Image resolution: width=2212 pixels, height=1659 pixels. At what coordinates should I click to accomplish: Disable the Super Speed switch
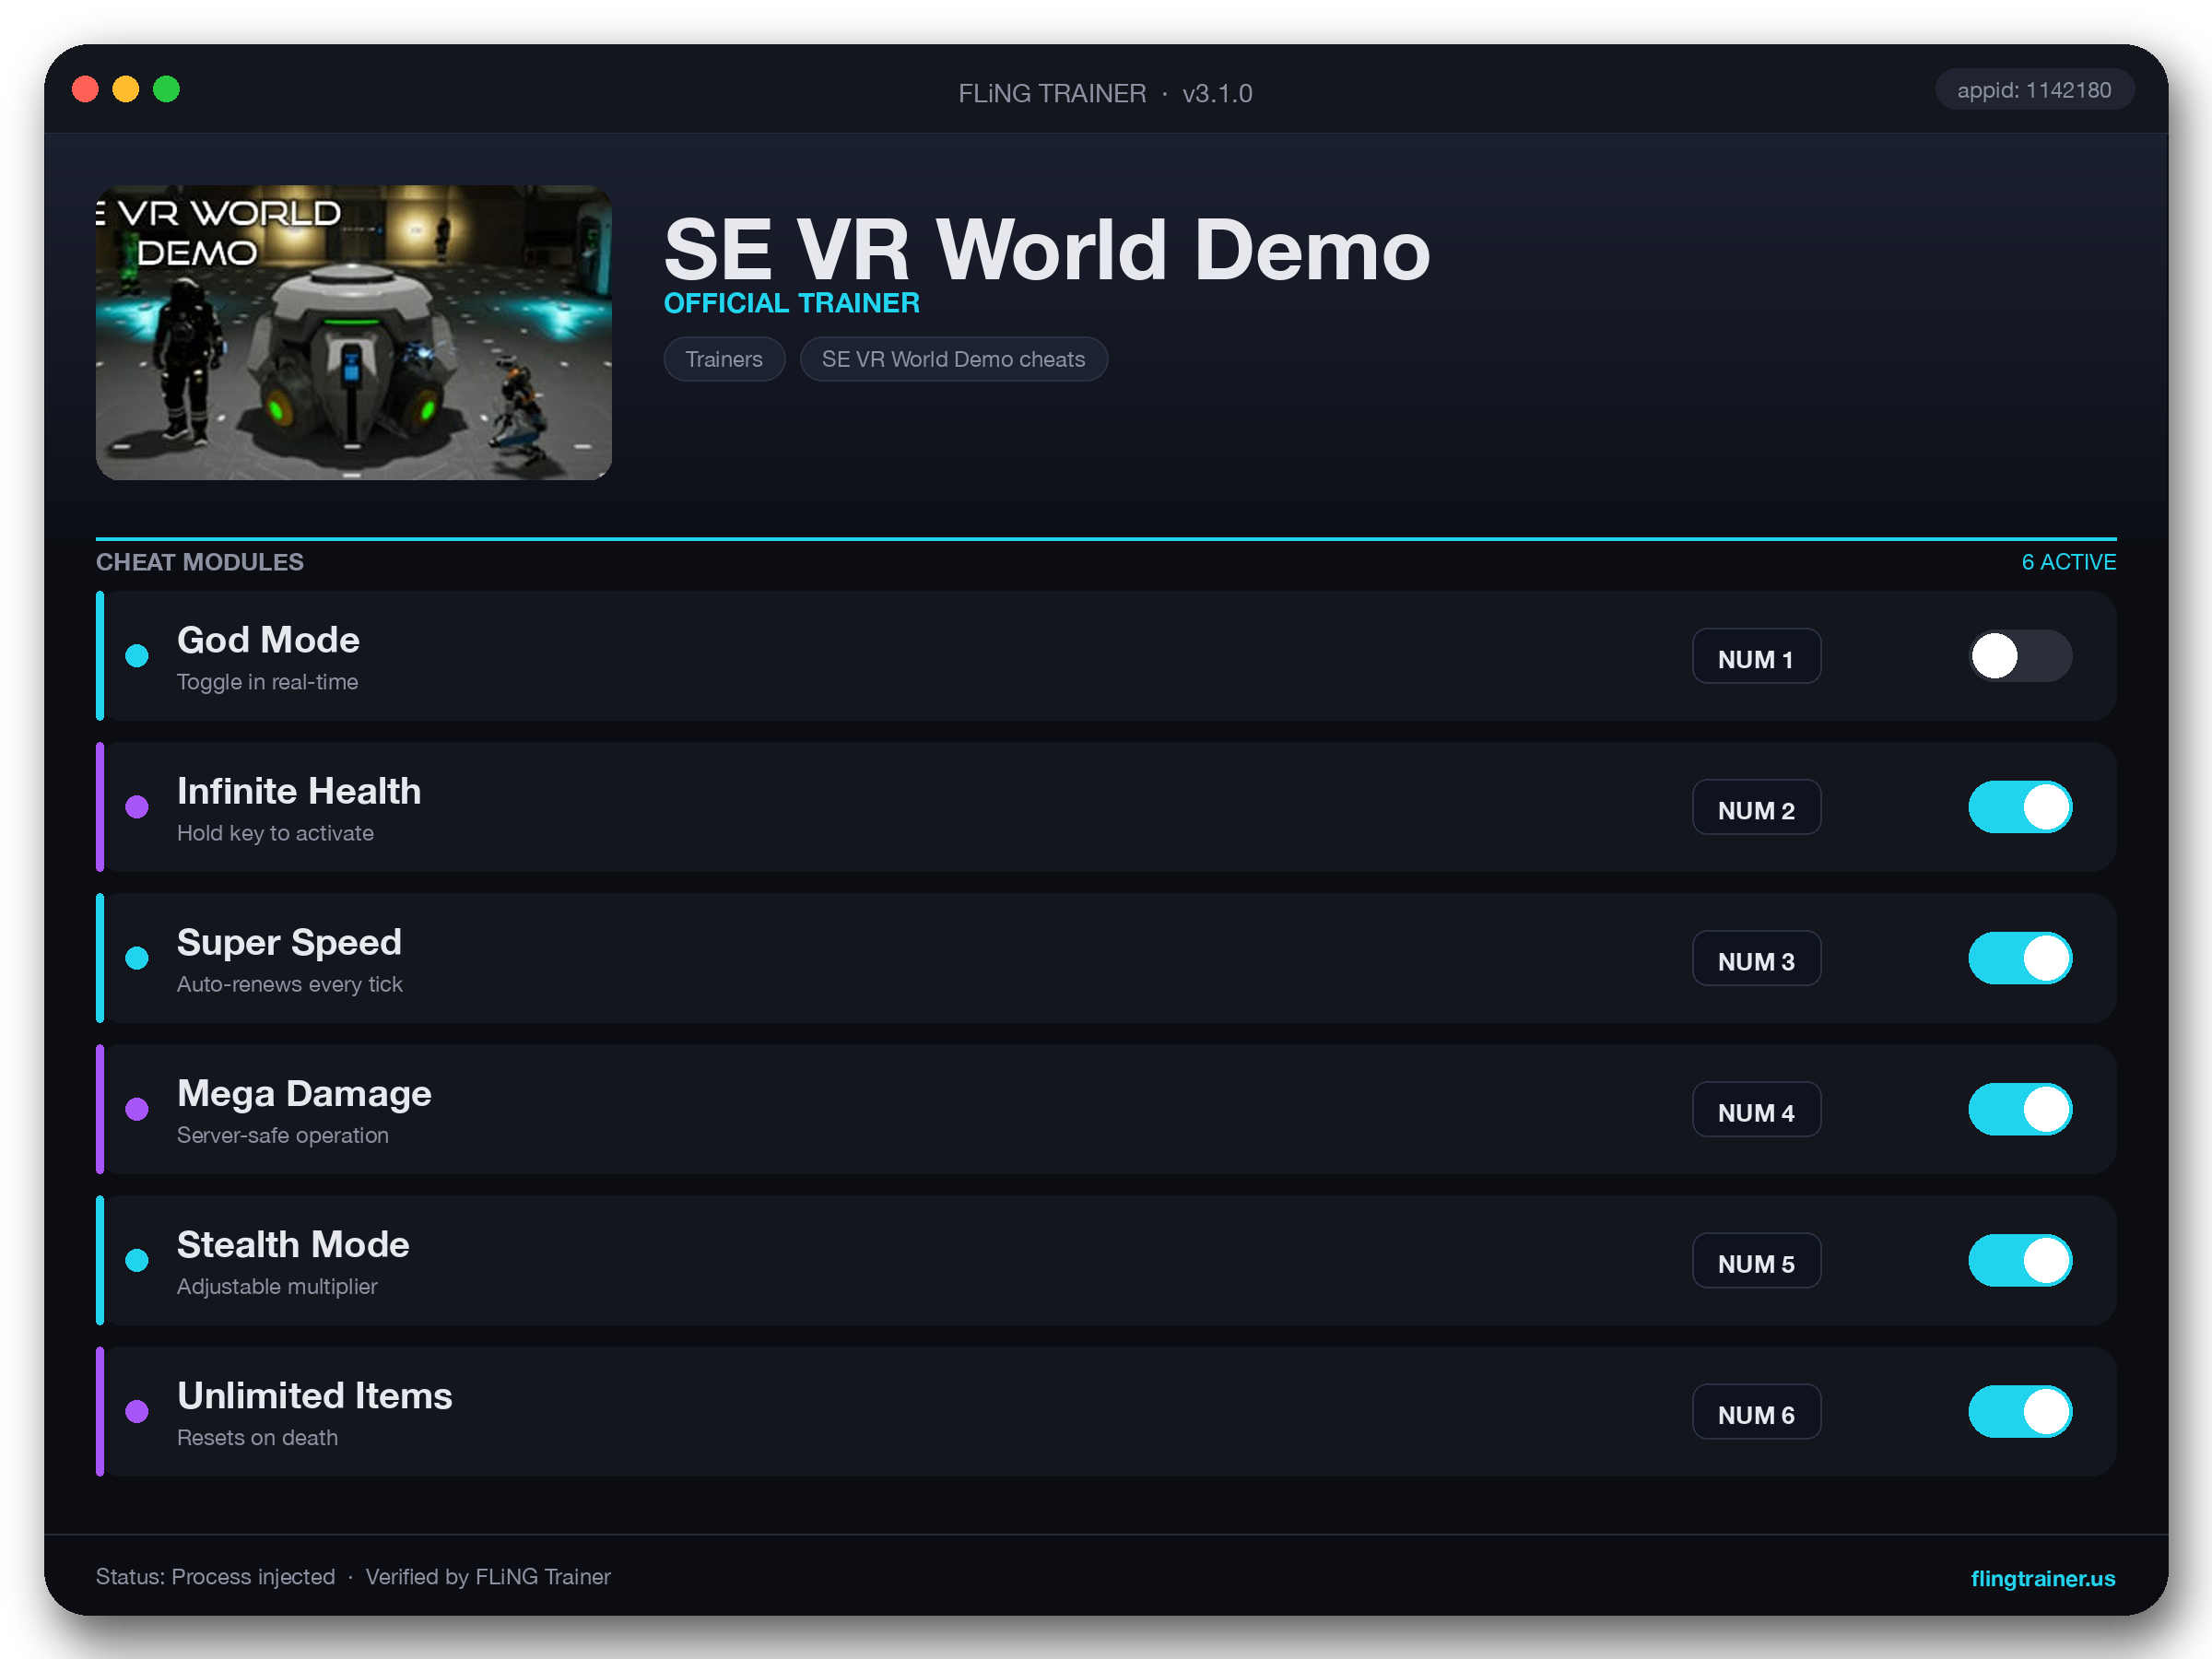[2020, 958]
